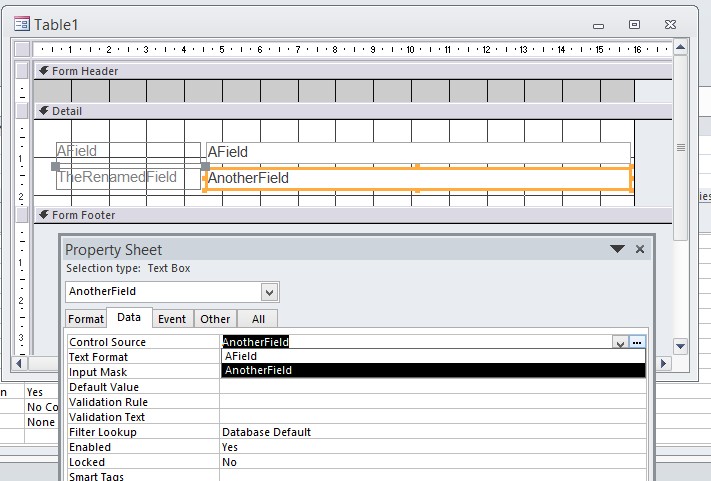Close the Property Sheet pane
Screen dimensions: 711x481
pyautogui.click(x=640, y=249)
